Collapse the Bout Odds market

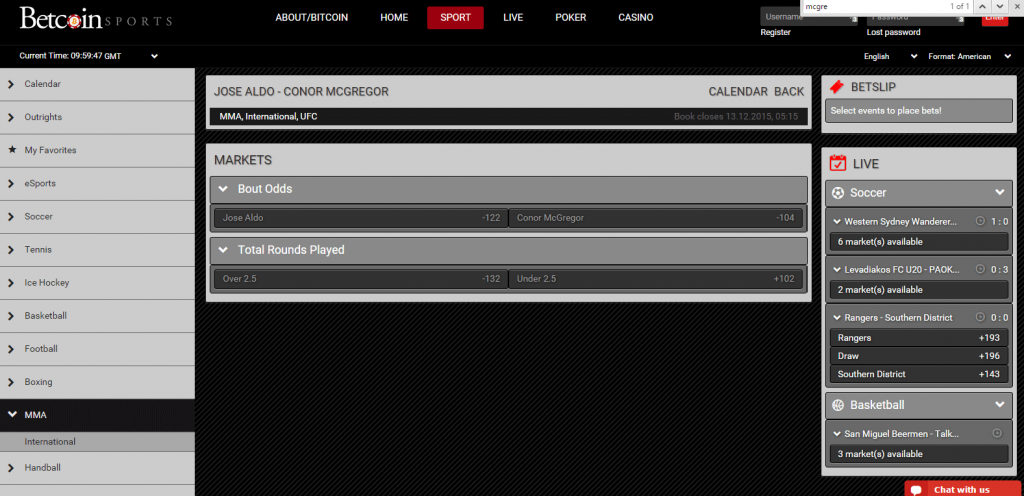click(509, 189)
